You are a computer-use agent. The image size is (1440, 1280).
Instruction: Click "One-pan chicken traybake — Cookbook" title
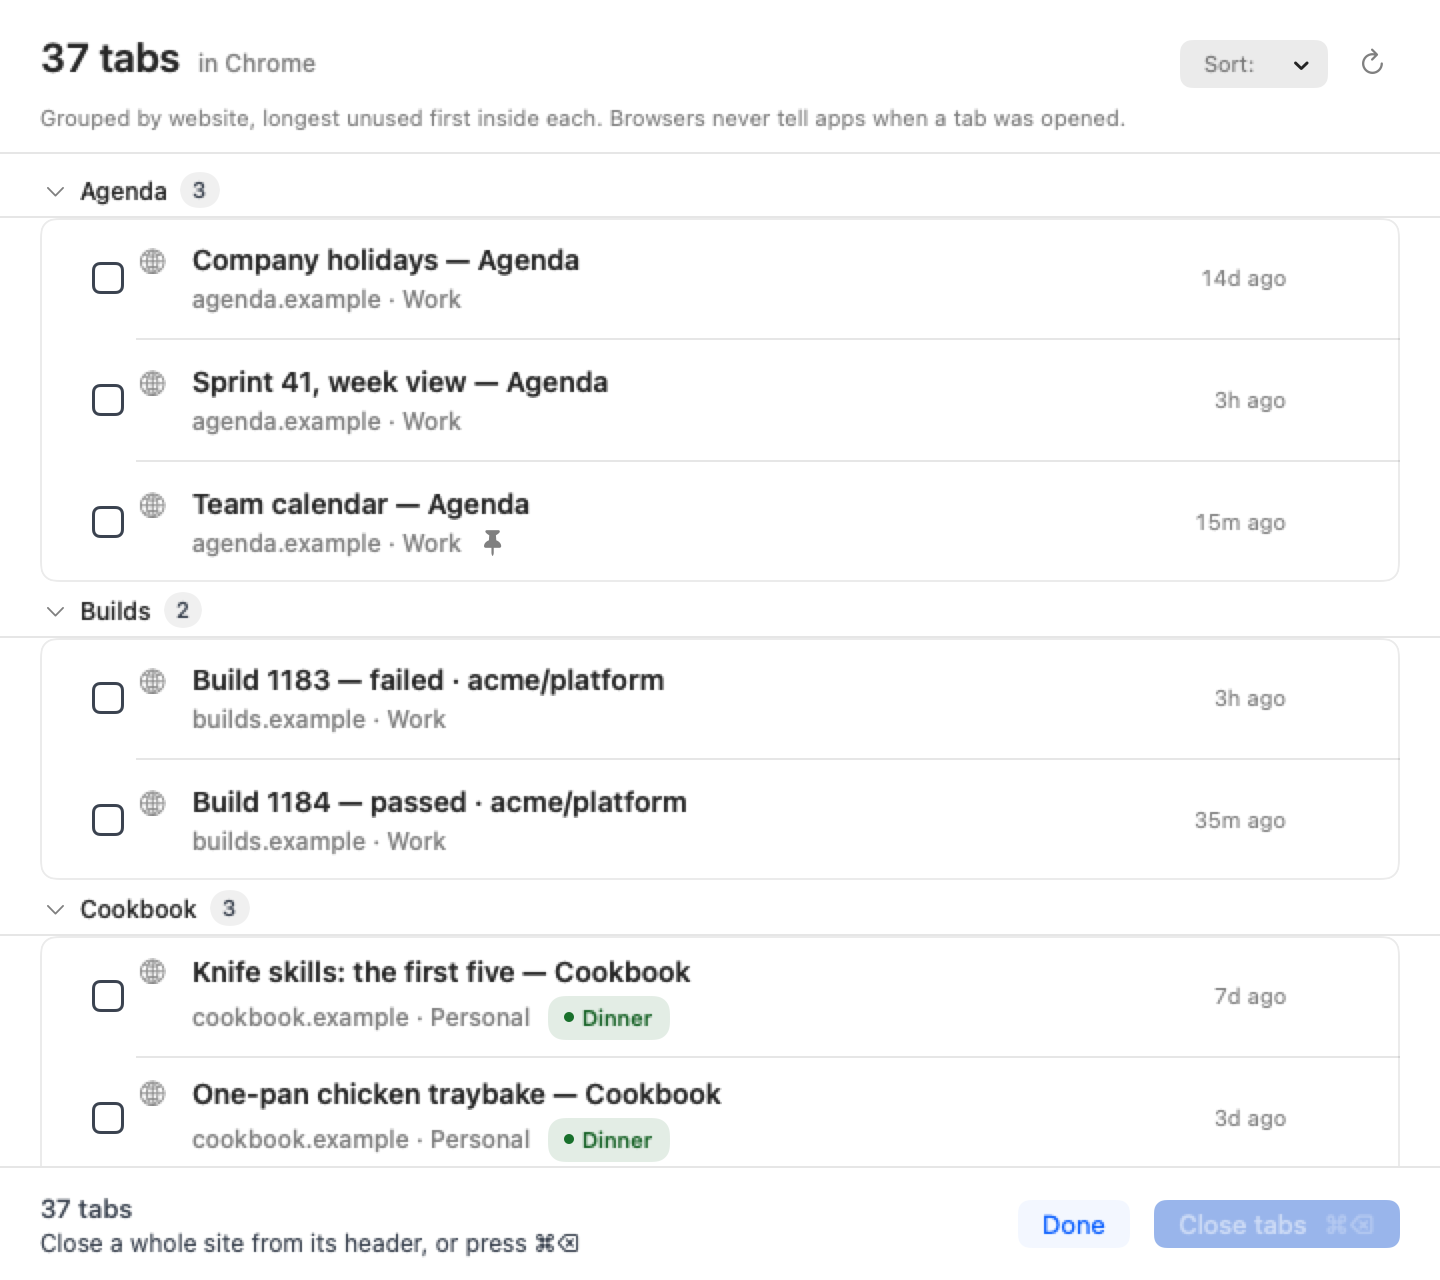tap(456, 1094)
